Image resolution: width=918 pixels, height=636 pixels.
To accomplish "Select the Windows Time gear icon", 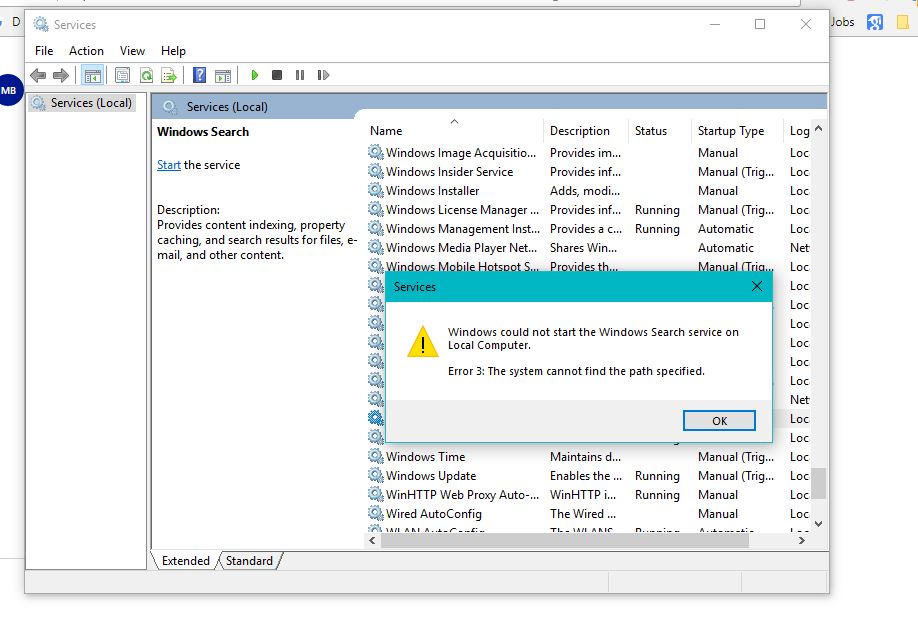I will (x=376, y=456).
